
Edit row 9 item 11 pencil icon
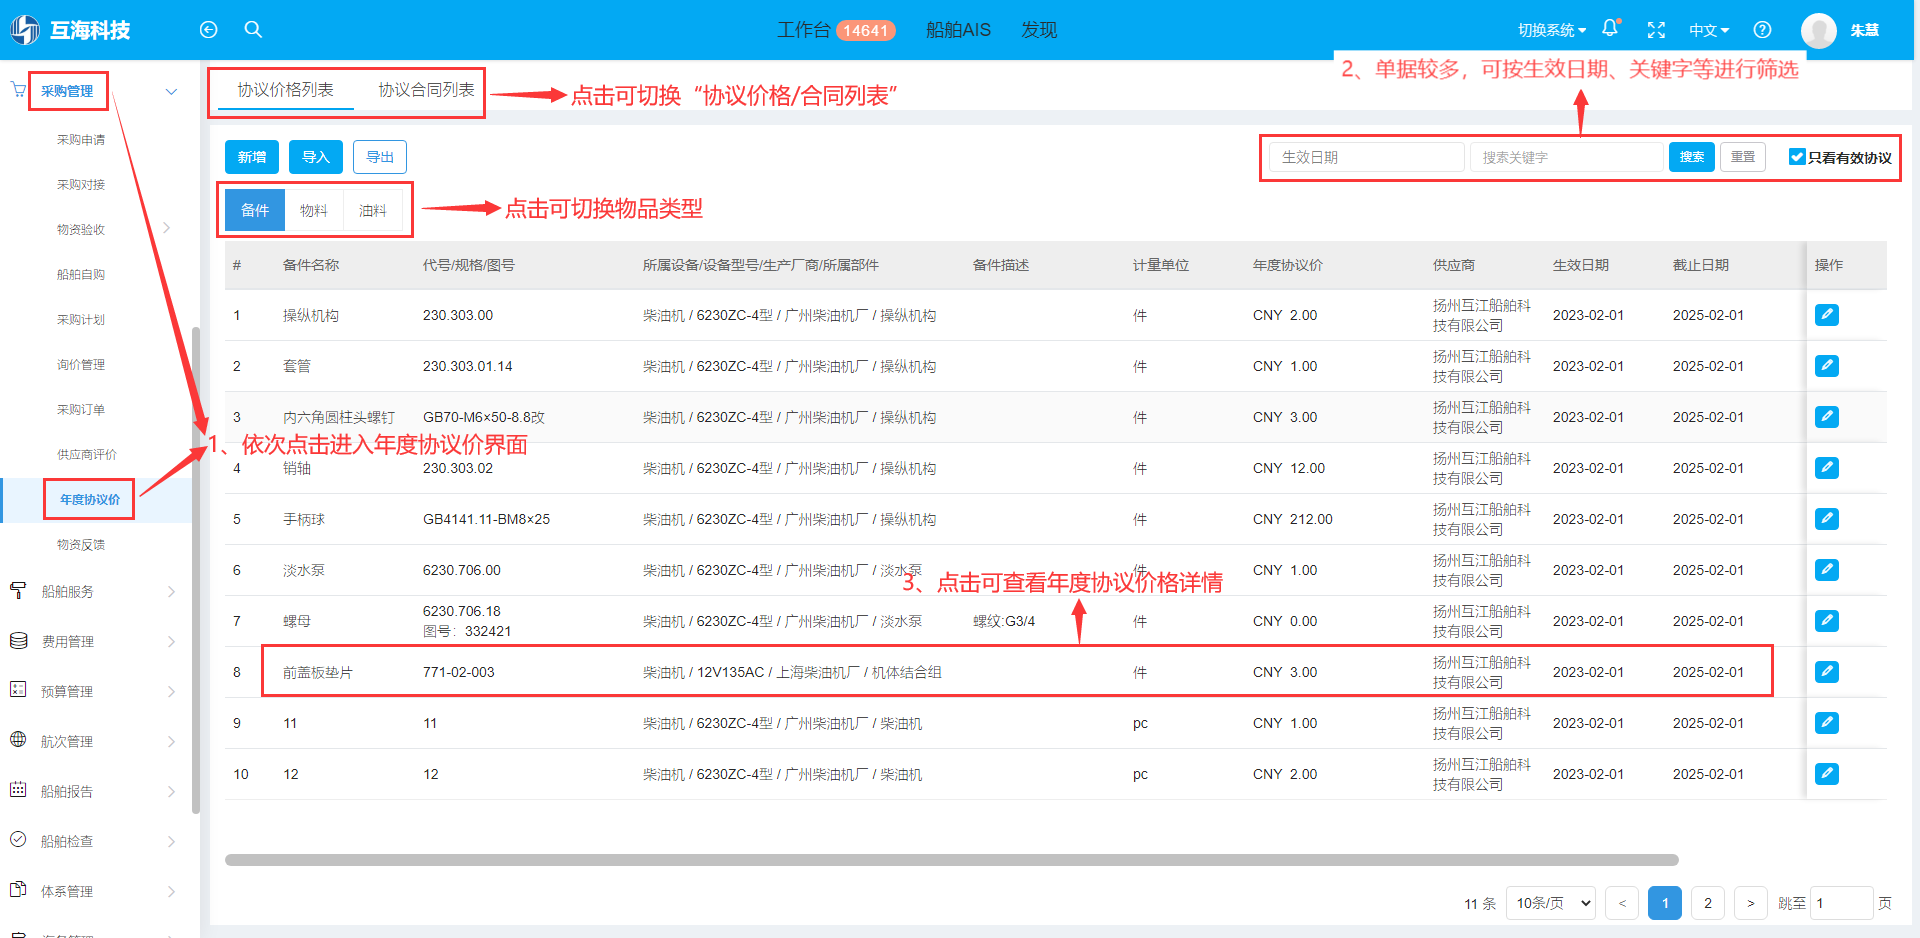pos(1827,723)
